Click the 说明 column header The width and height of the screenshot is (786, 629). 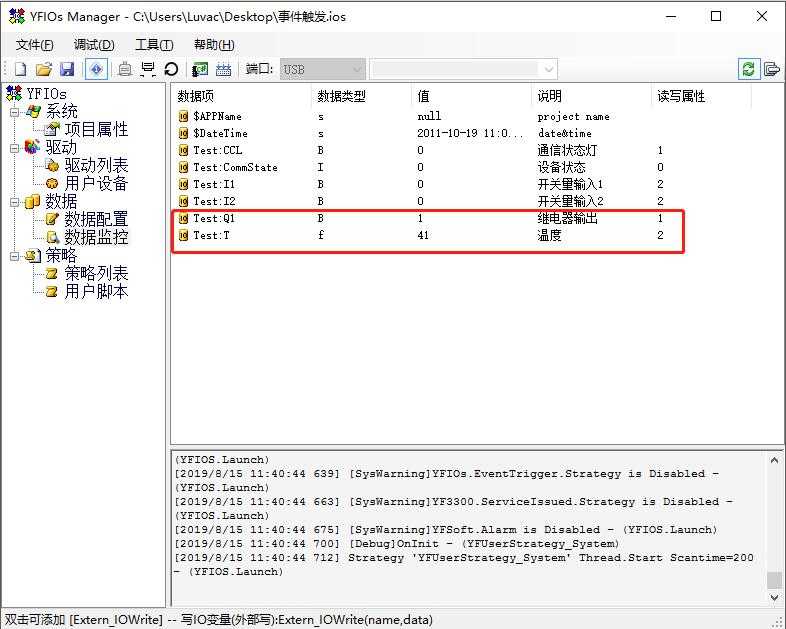[592, 96]
